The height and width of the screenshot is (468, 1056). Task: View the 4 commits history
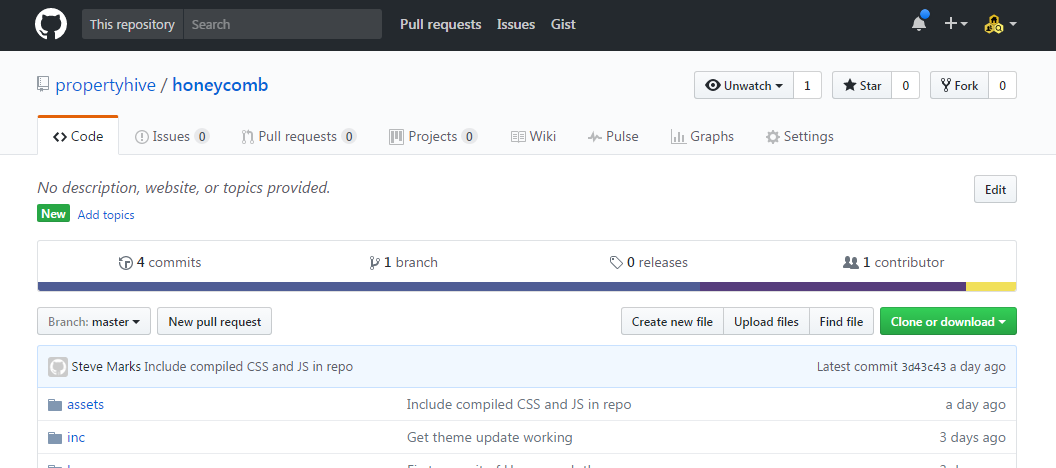point(160,263)
